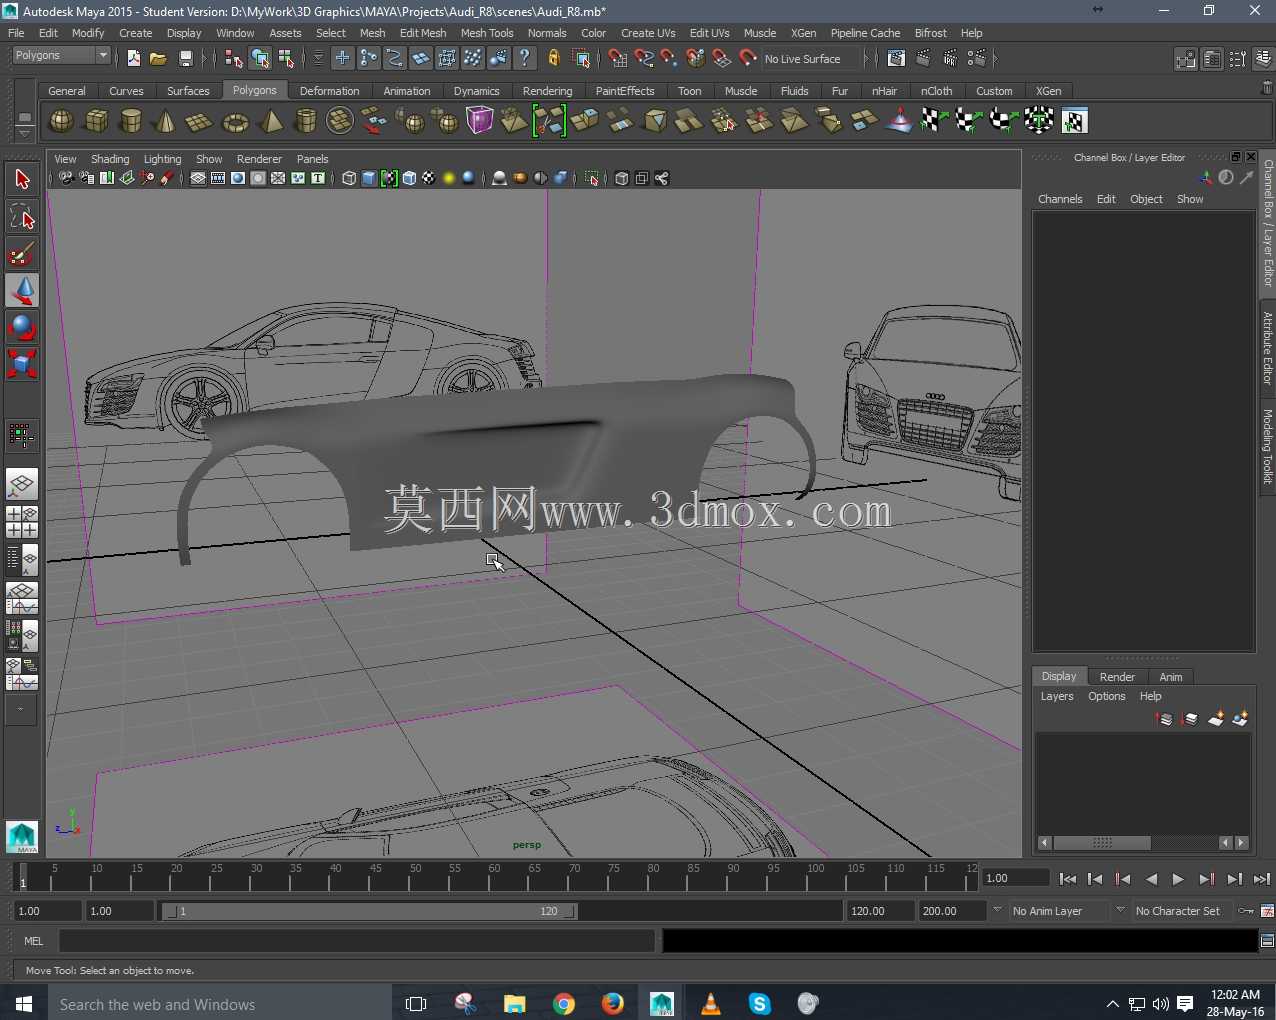Screen dimensions: 1276x1020
Task: Create a polygon torus from the shelf
Action: (x=235, y=121)
